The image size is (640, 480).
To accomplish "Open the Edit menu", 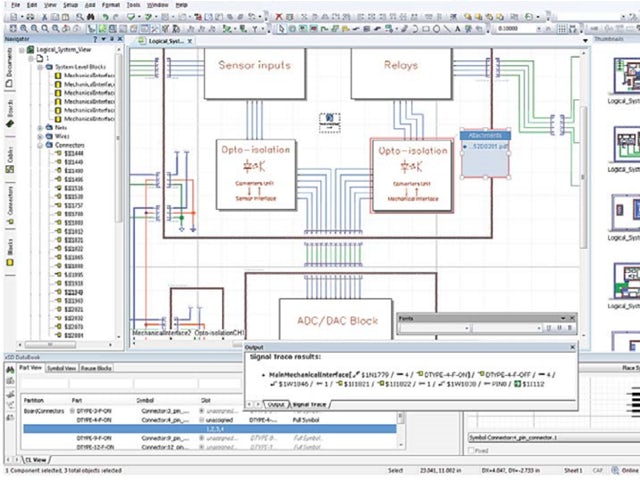I will (x=31, y=5).
